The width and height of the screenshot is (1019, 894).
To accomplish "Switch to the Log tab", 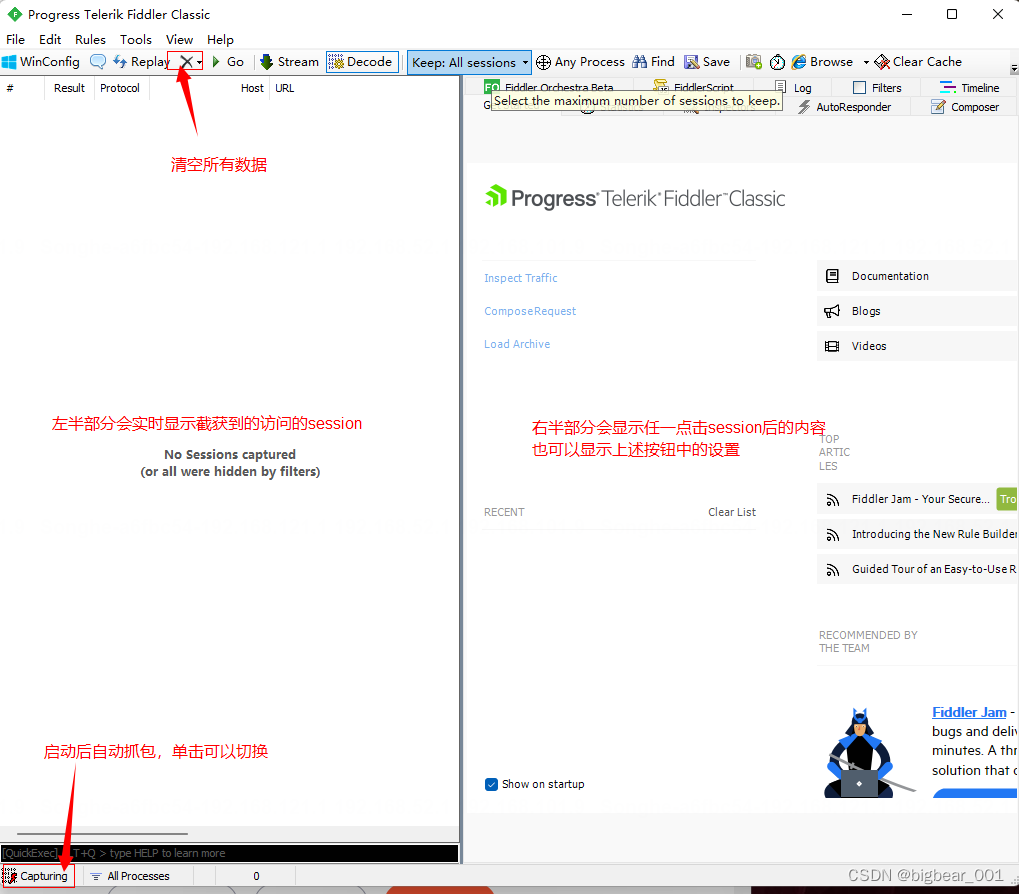I will click(793, 88).
